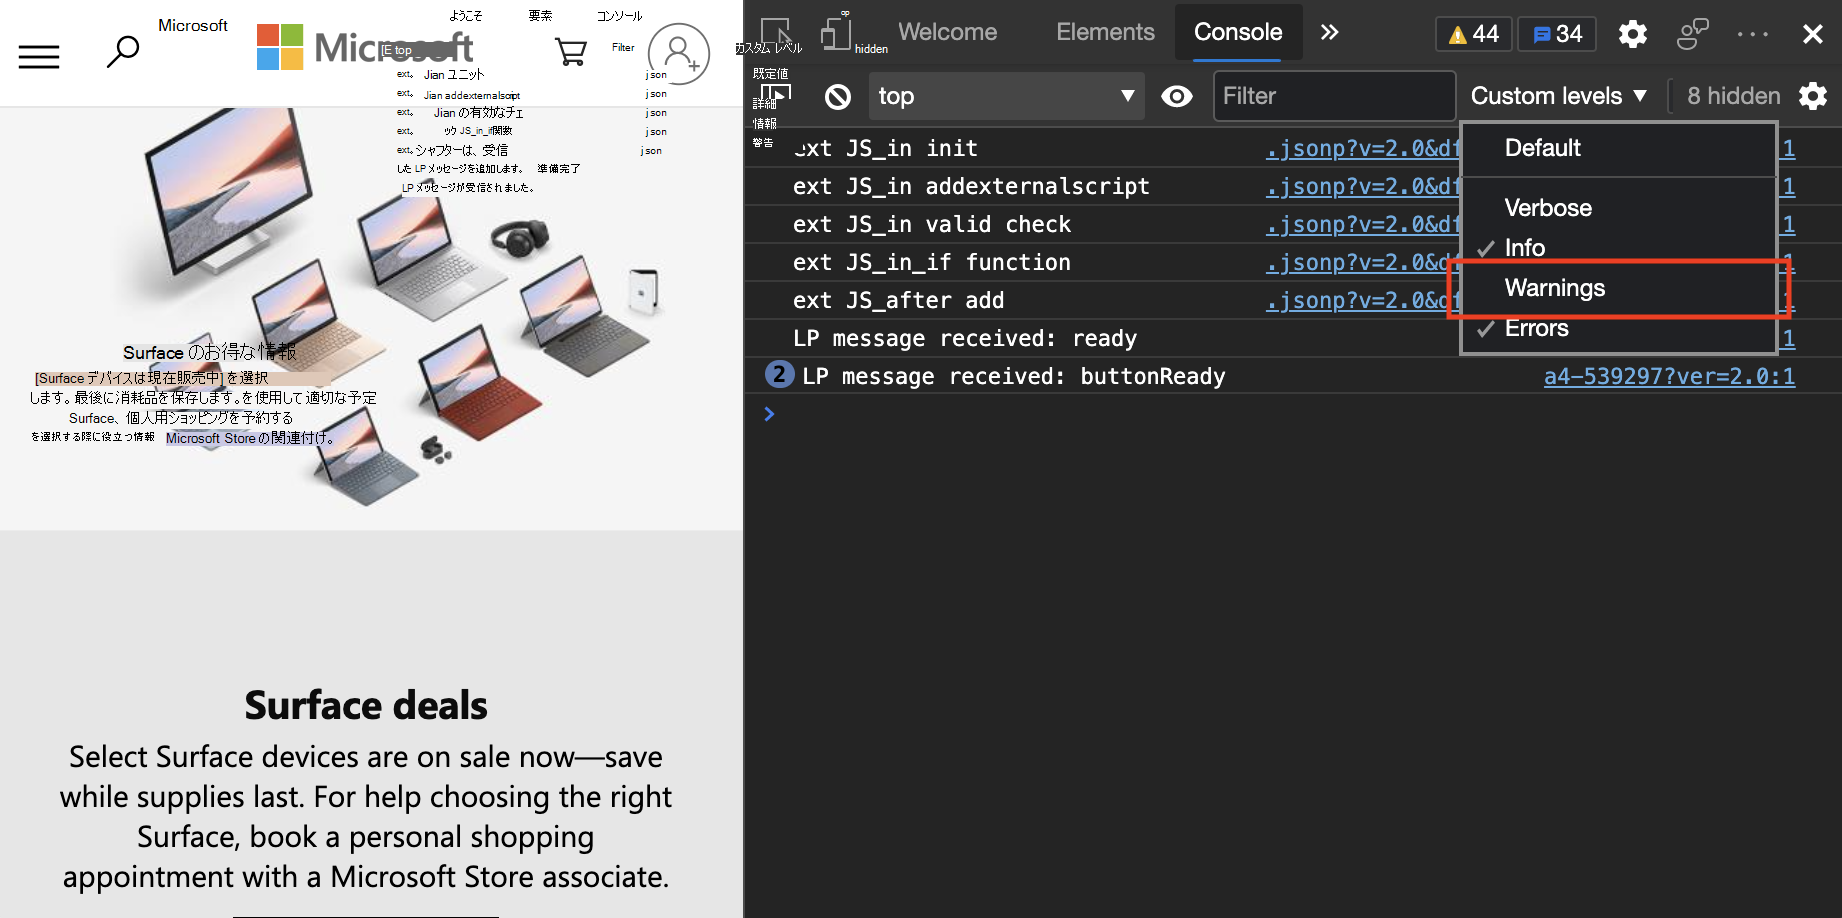Open the shopping cart icon
1842x918 pixels.
(571, 51)
